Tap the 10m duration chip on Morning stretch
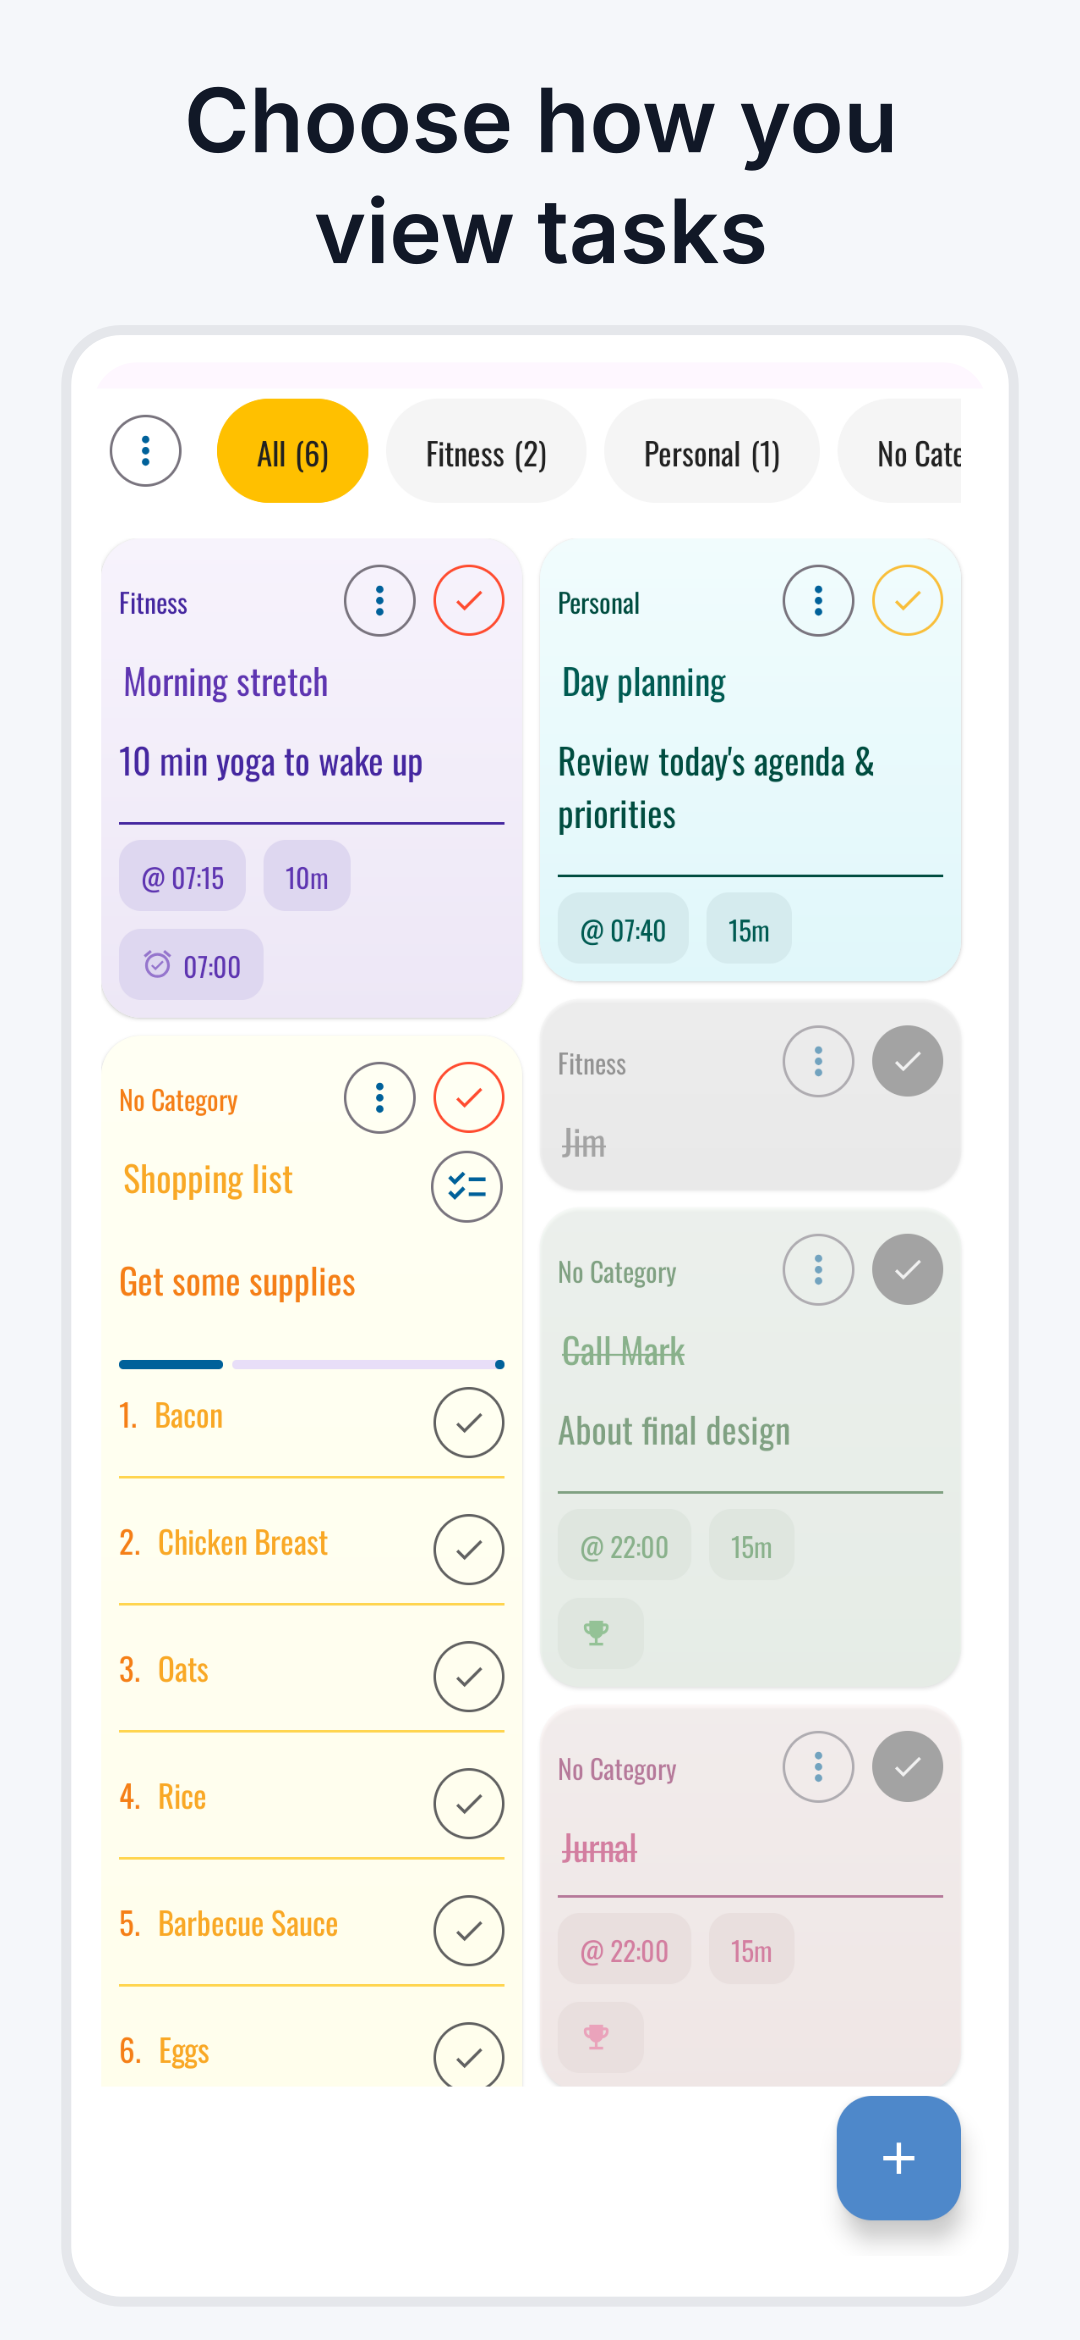Viewport: 1080px width, 2340px height. point(307,877)
